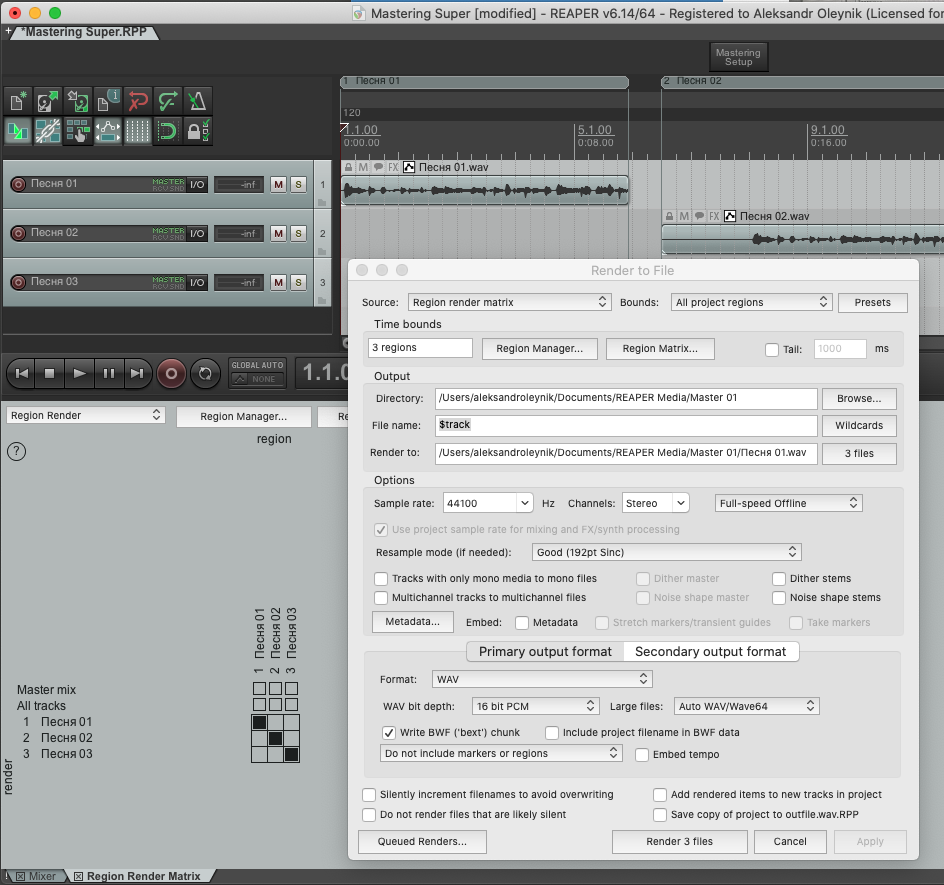Check Add rendered items to new tracks
Viewport: 944px width, 885px height.
click(x=660, y=795)
